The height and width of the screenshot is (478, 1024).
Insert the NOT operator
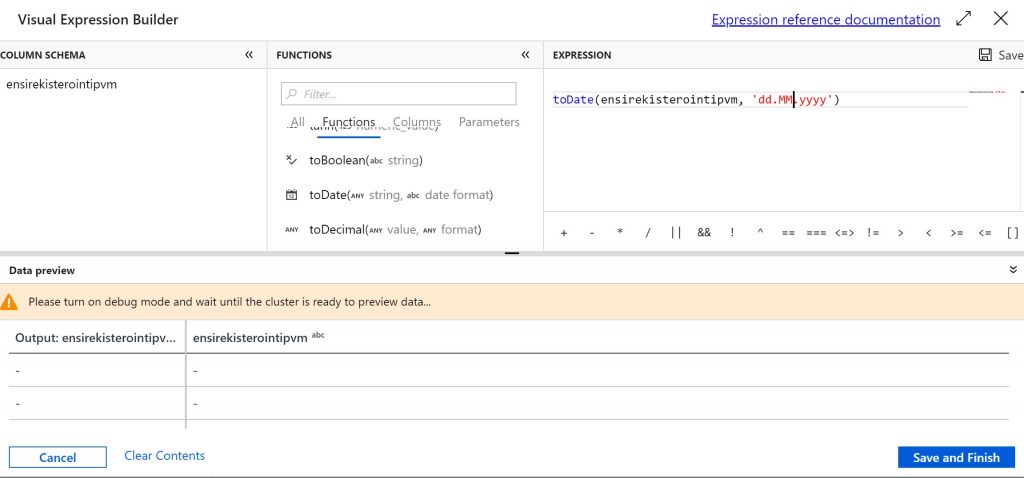(x=732, y=233)
